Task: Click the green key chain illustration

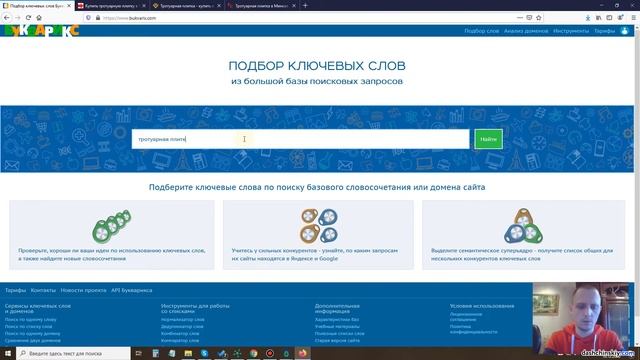Action: coord(111,227)
